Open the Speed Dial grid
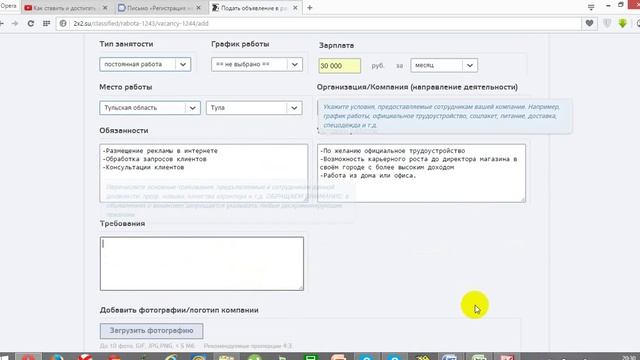 point(47,24)
